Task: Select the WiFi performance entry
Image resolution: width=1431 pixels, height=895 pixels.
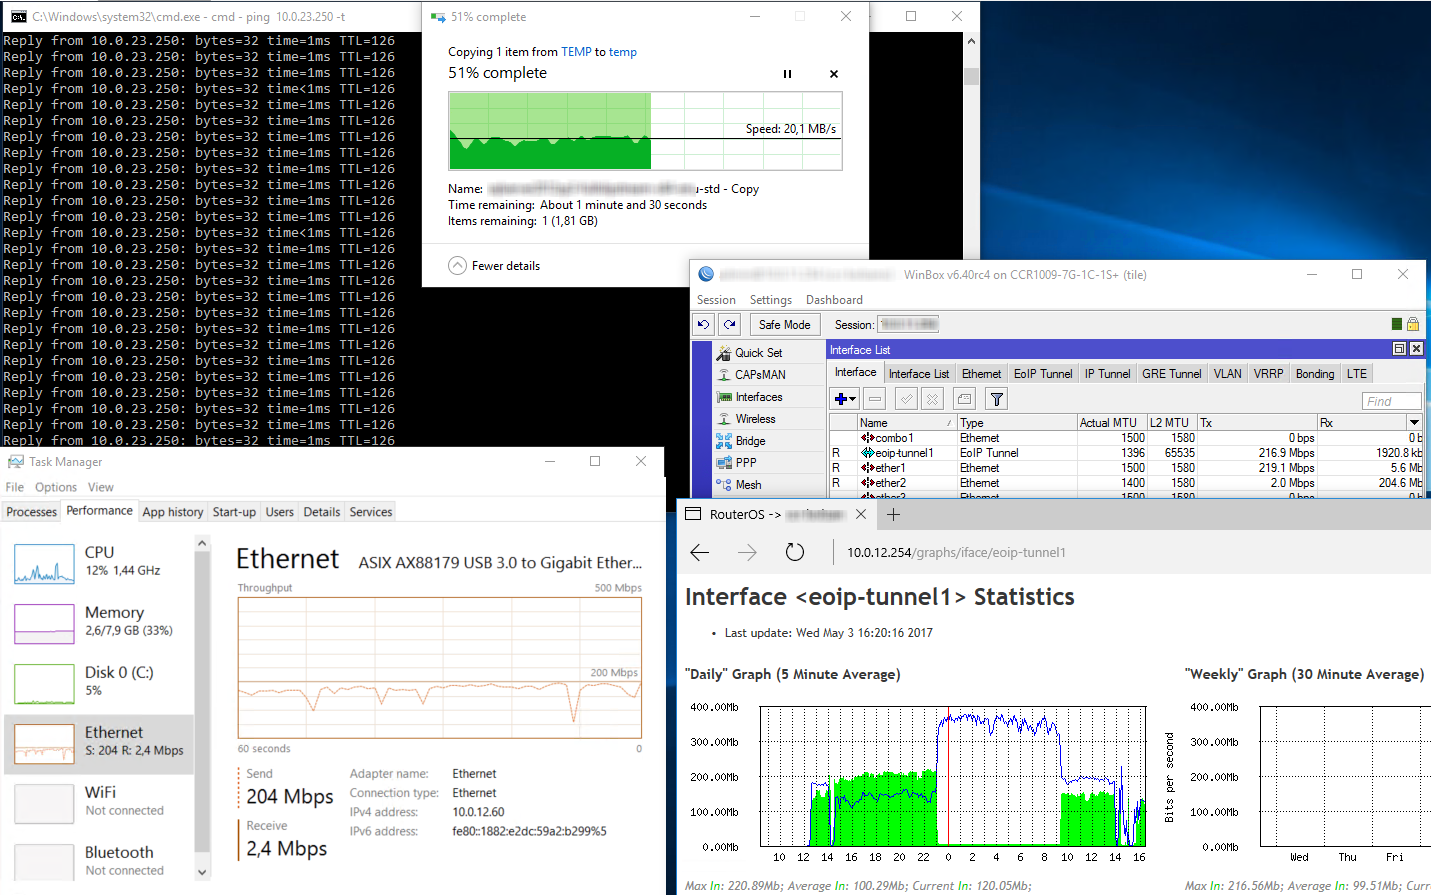Action: pos(100,804)
